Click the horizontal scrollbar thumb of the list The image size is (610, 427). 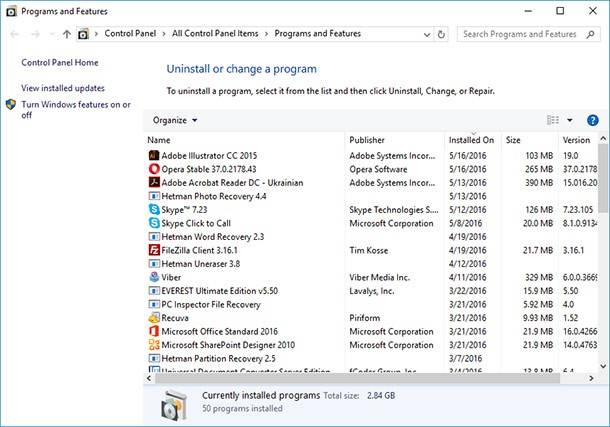pos(357,378)
